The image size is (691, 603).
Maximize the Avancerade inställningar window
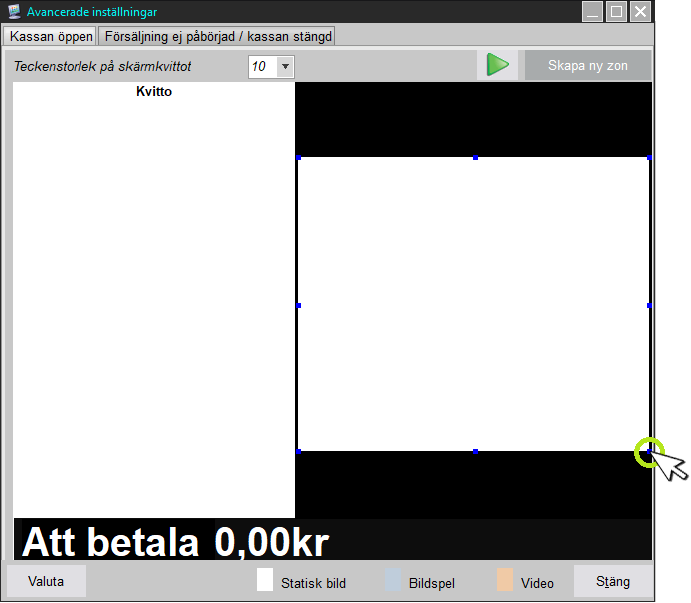616,12
